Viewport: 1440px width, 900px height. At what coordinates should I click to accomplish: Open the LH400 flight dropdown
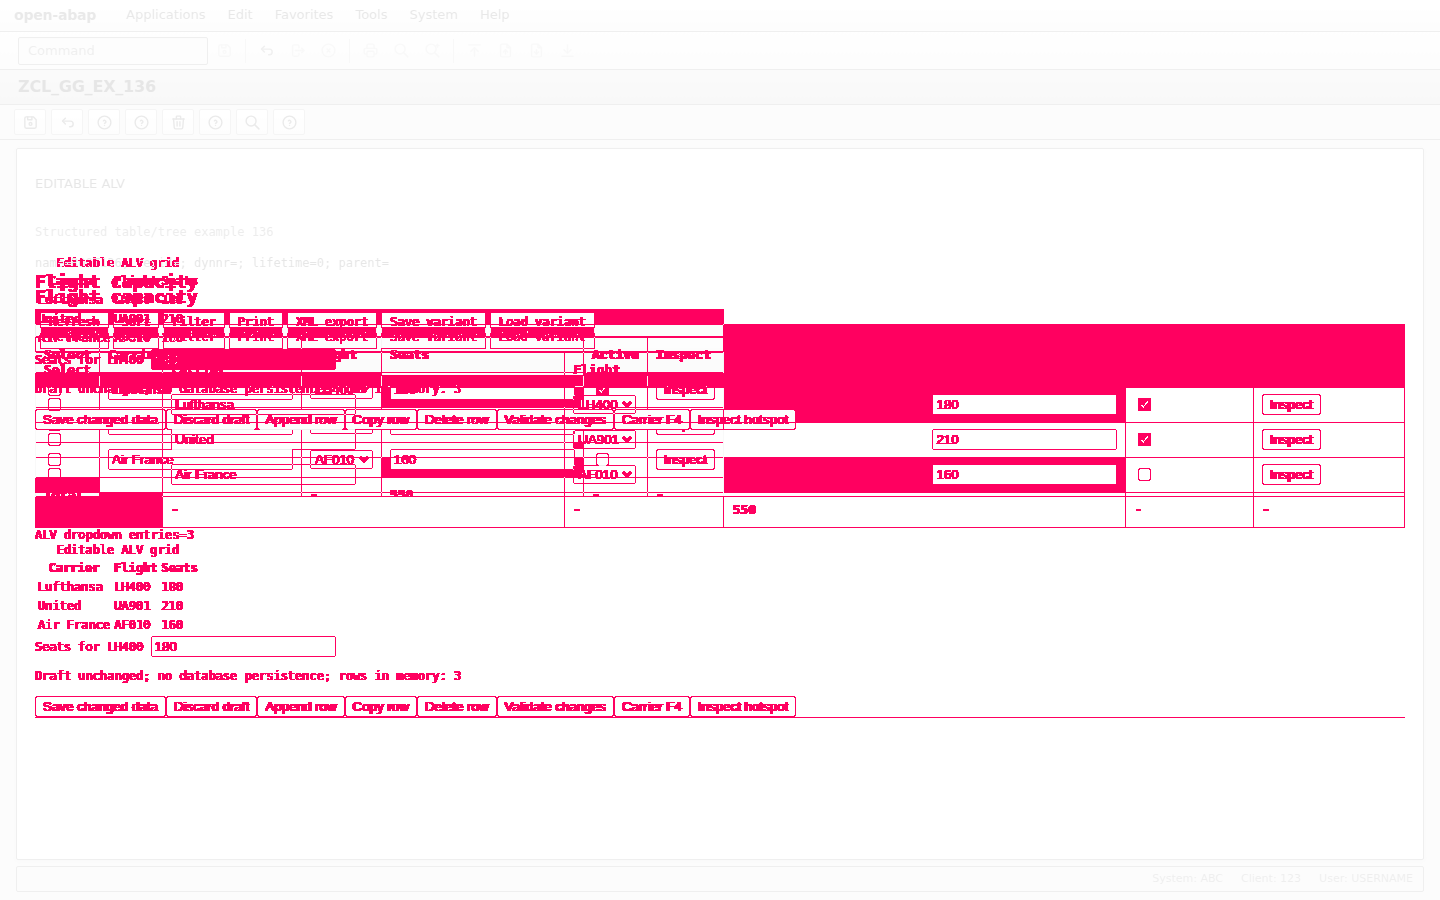tap(605, 405)
